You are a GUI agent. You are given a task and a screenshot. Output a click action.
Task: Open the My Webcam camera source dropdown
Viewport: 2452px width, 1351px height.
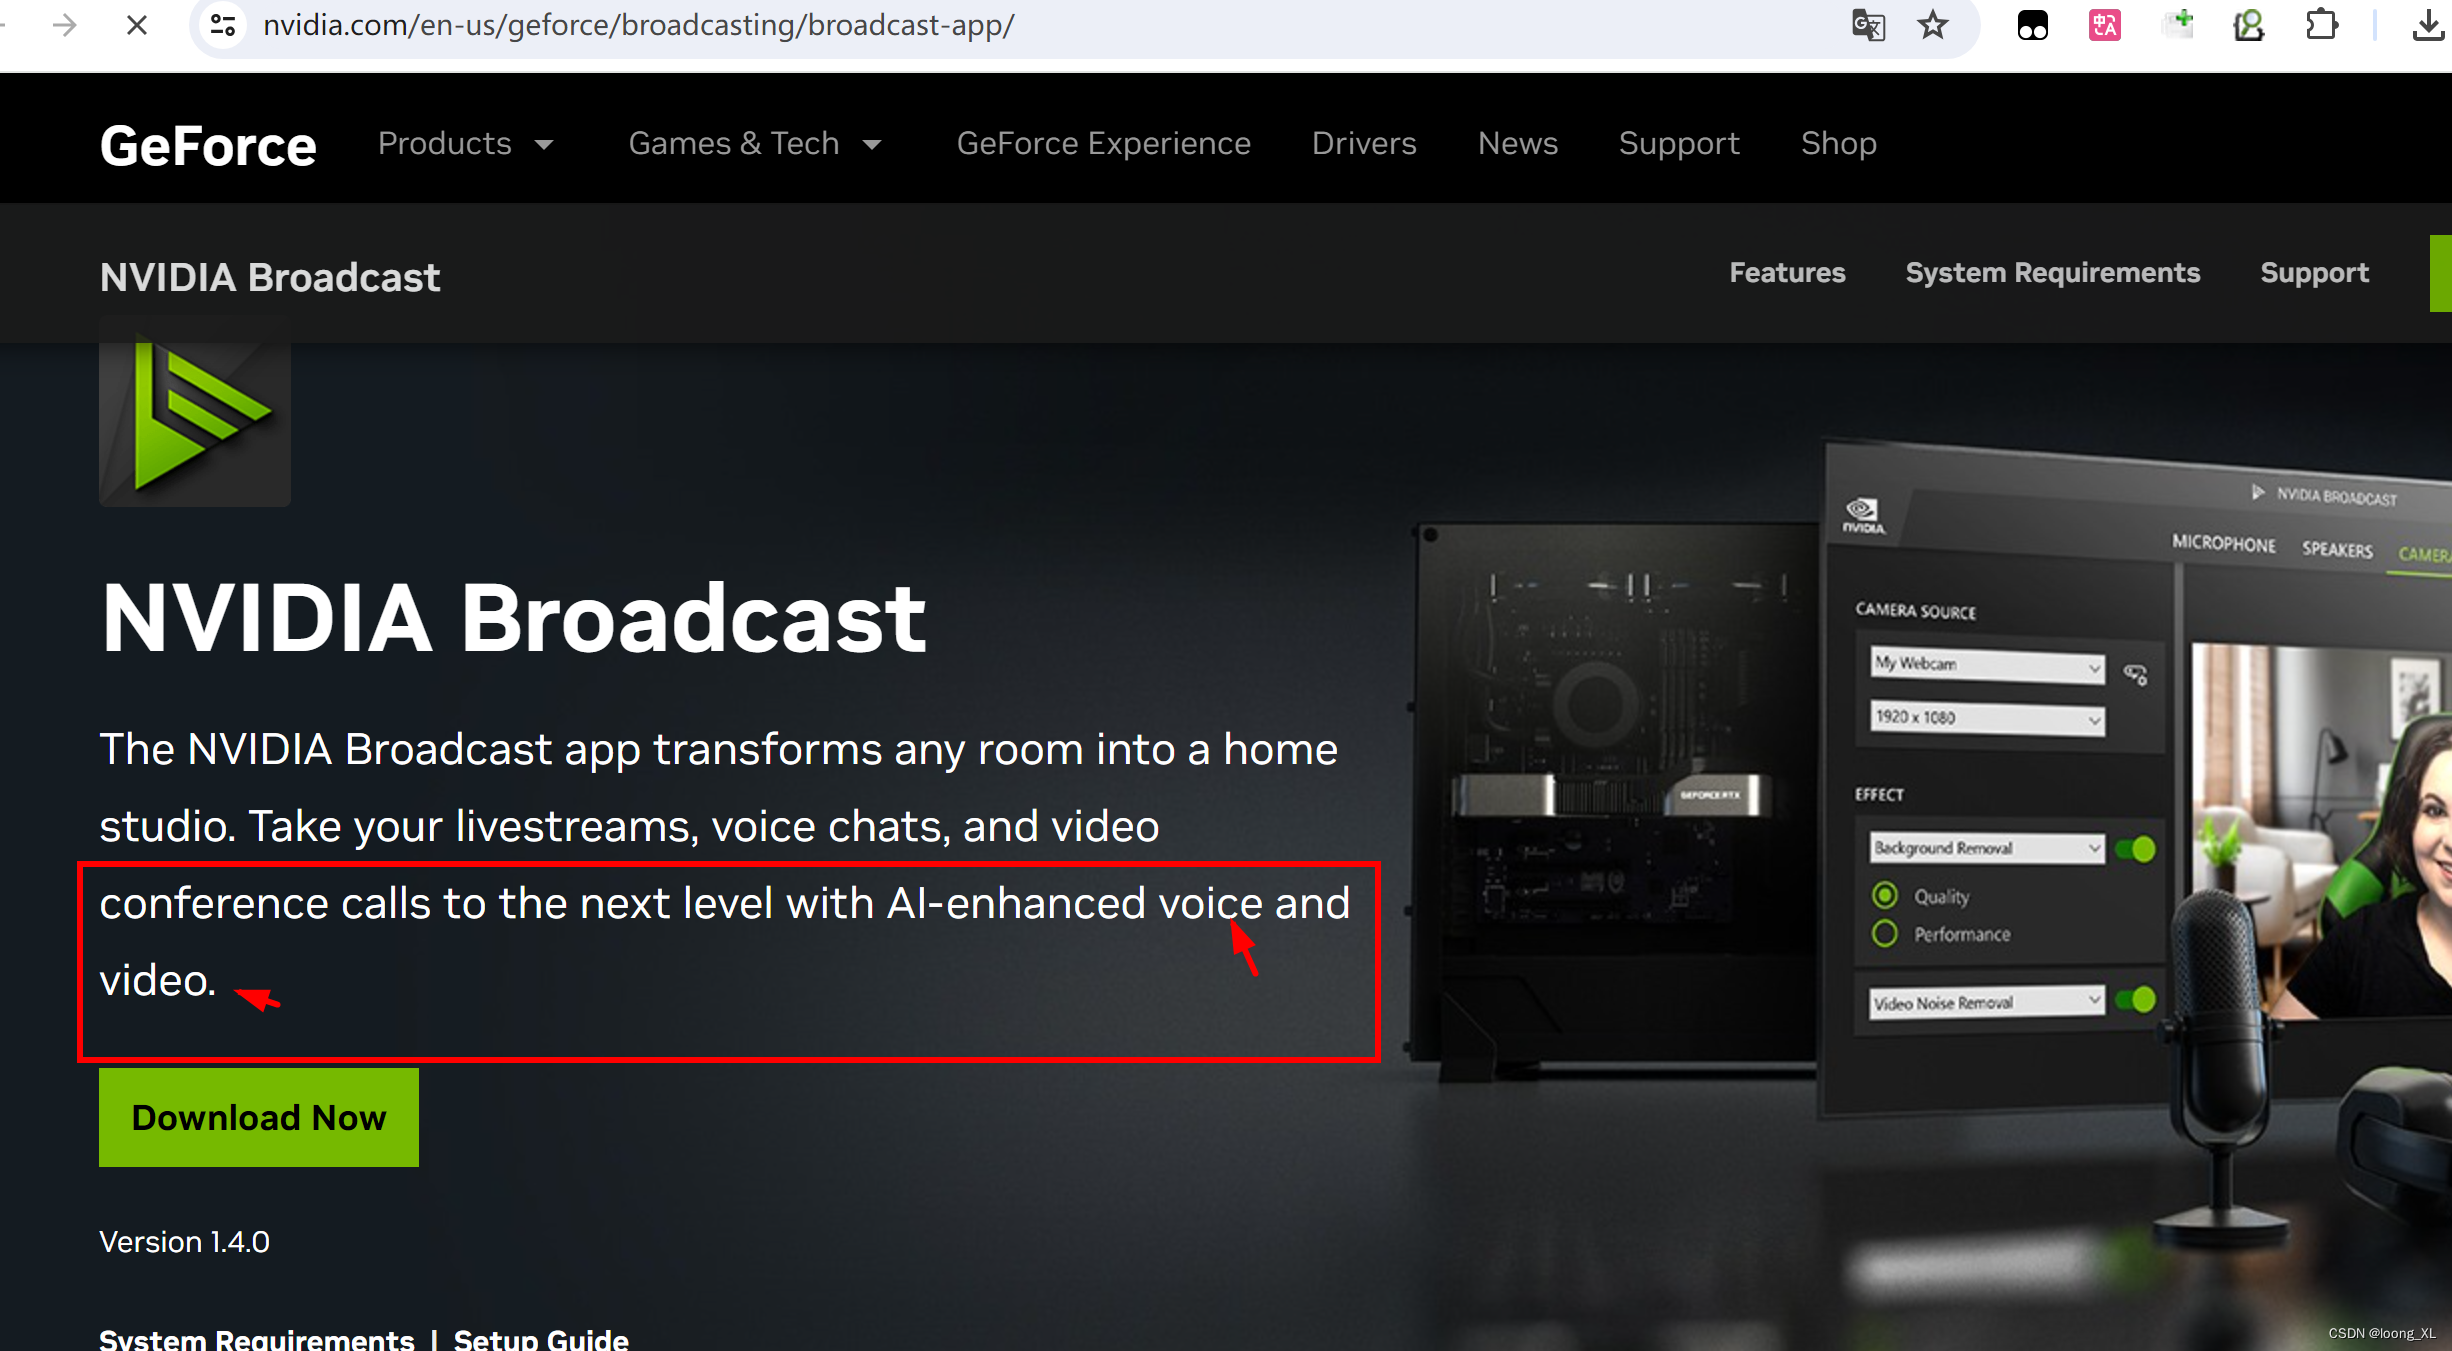pyautogui.click(x=1986, y=665)
